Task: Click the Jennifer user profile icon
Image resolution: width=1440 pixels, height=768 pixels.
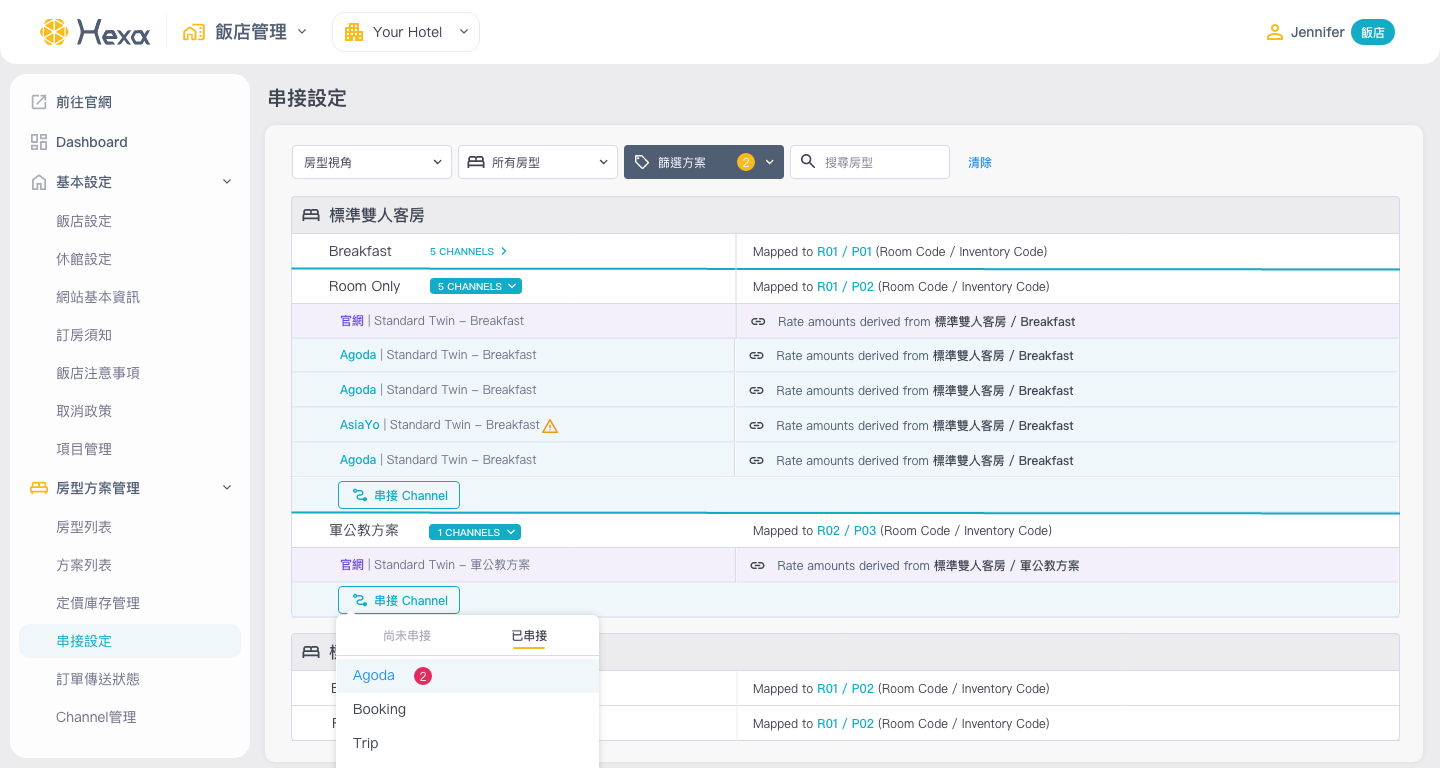Action: [x=1274, y=32]
